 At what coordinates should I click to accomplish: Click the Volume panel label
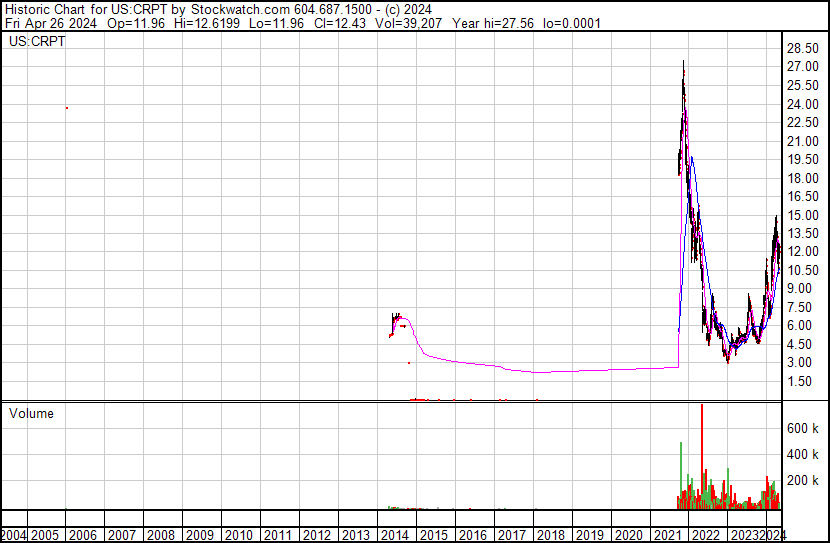(31, 413)
